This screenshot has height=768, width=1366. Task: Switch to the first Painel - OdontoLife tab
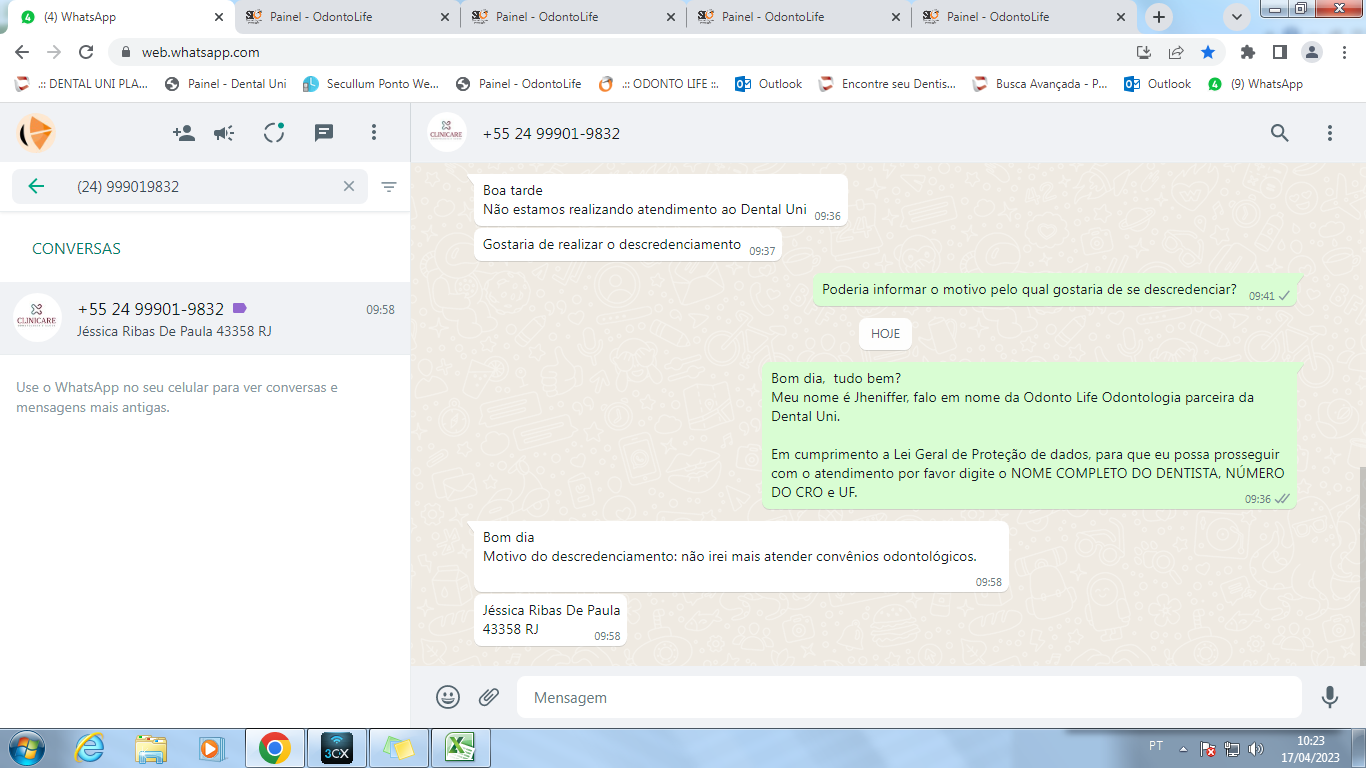click(x=348, y=17)
